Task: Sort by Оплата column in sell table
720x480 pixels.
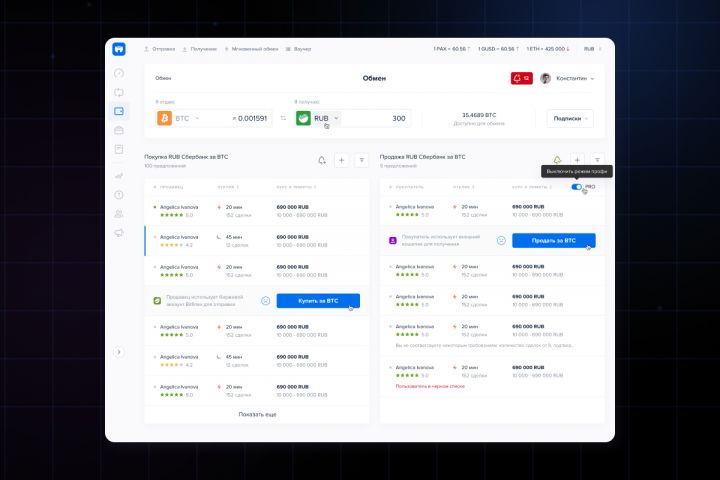Action: point(464,187)
